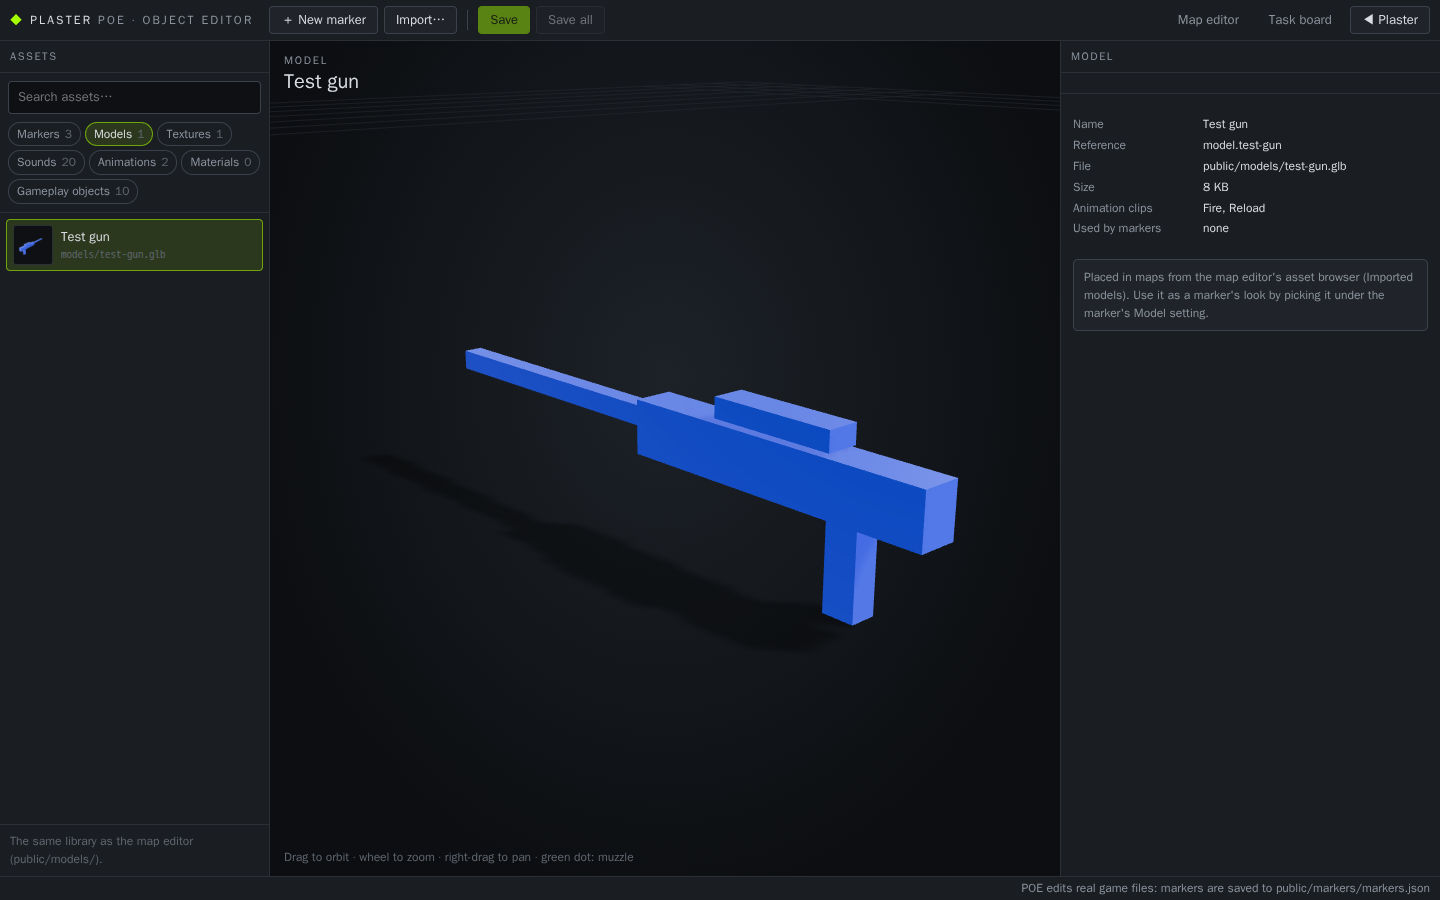Click the Save all button

point(570,20)
